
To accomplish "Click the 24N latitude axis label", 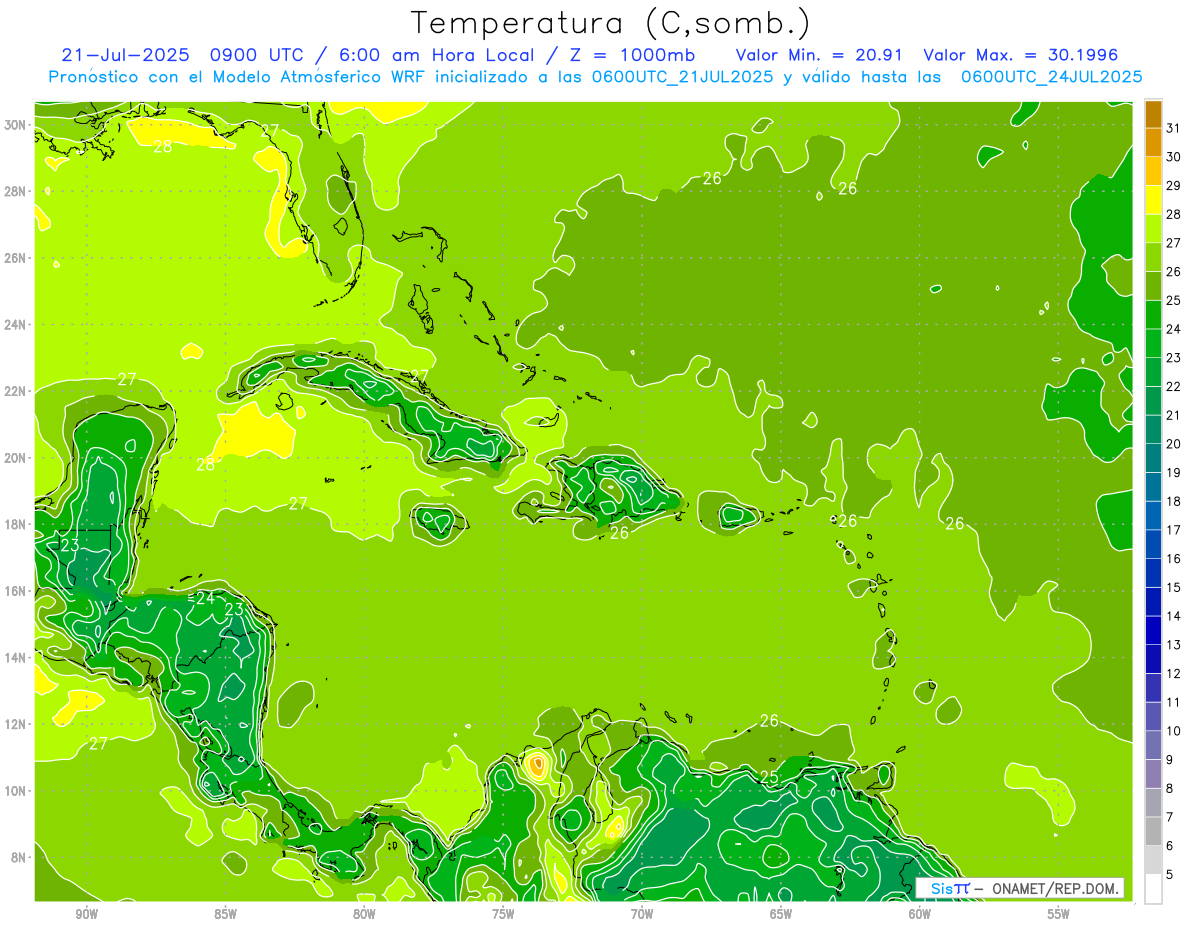I will point(16,324).
